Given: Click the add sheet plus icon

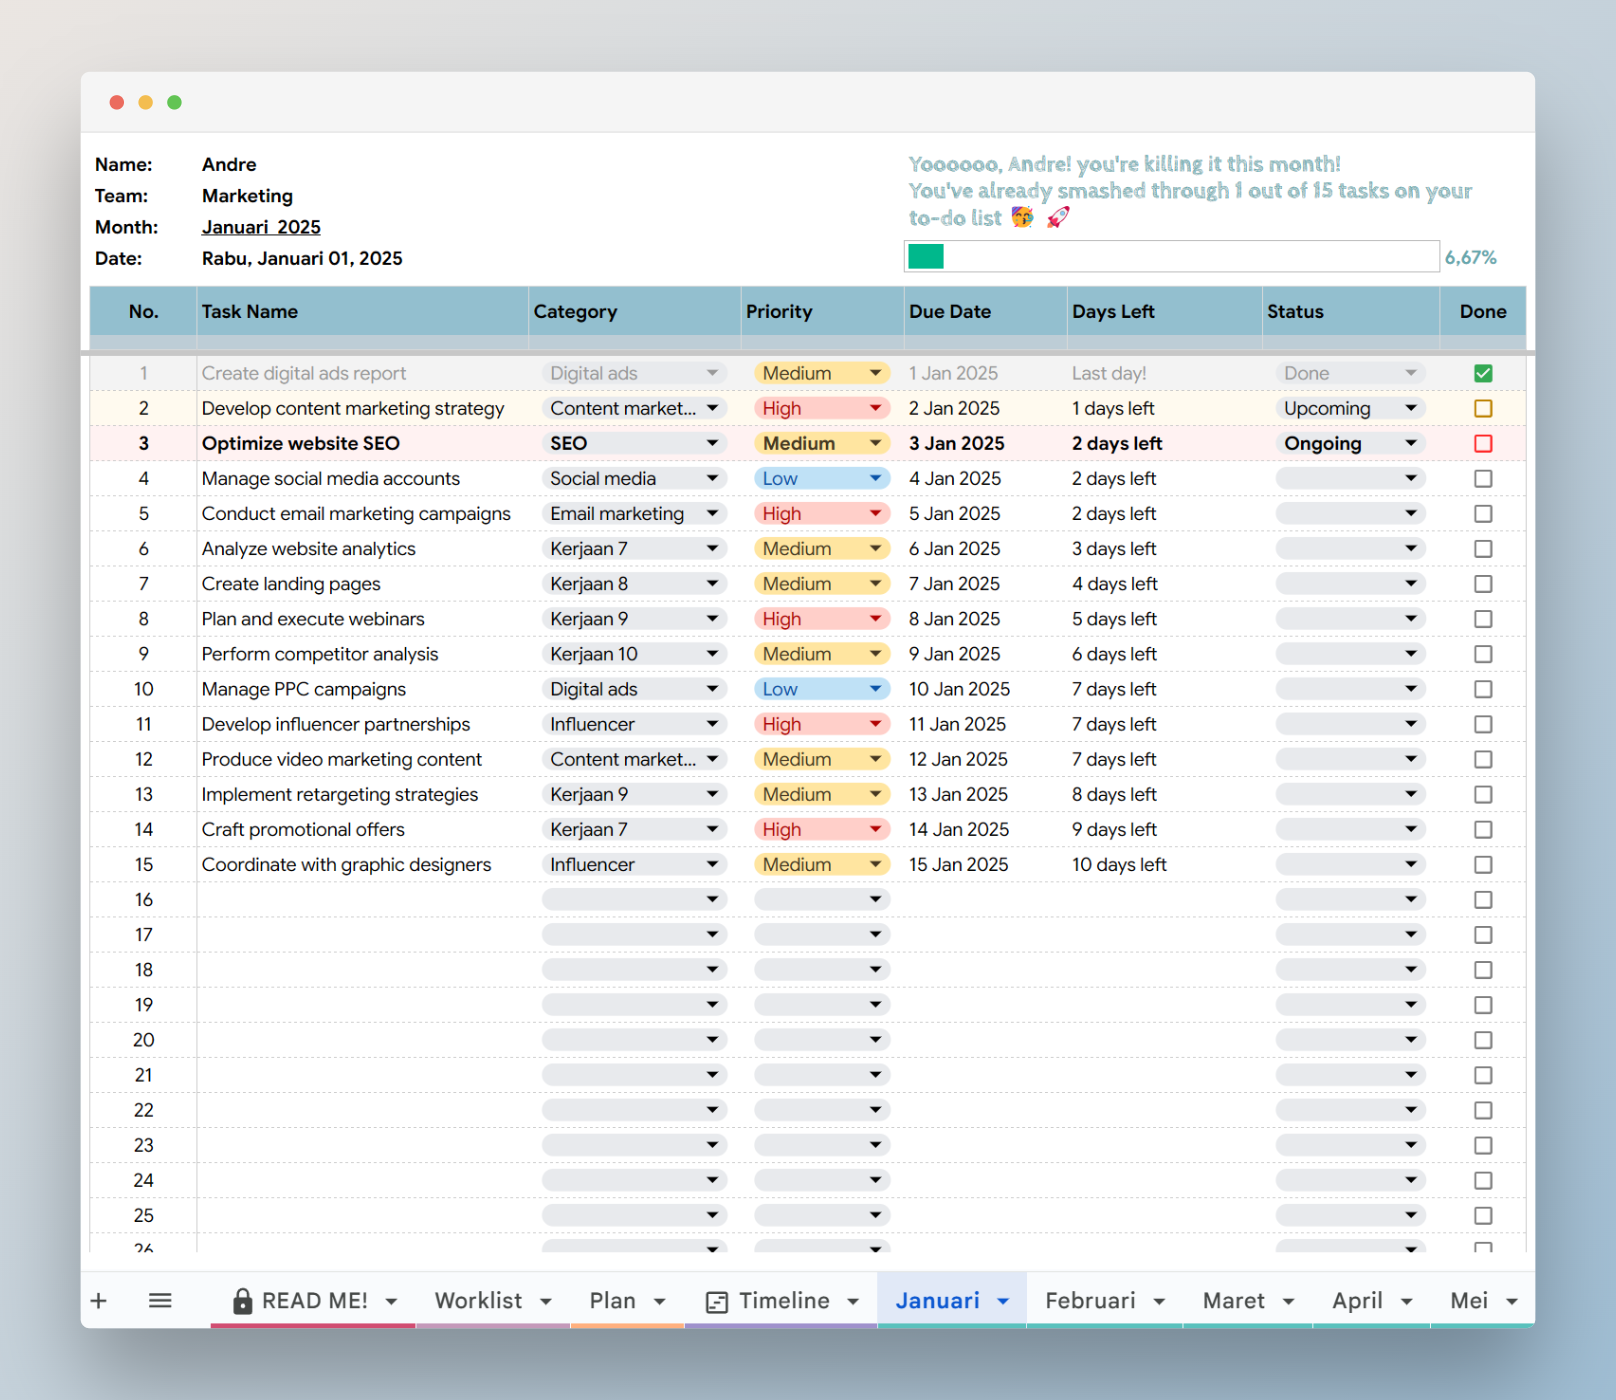Looking at the screenshot, I should tap(98, 1301).
